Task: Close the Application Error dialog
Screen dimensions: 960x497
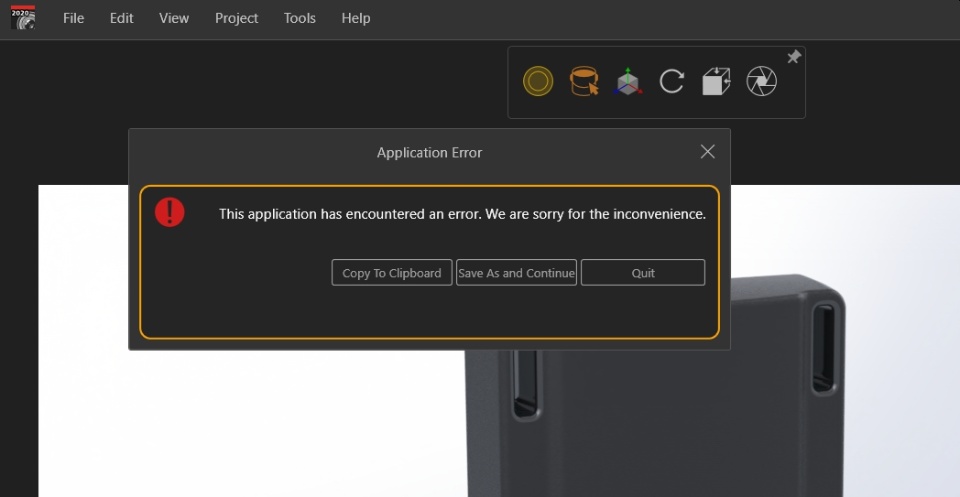Action: [708, 152]
